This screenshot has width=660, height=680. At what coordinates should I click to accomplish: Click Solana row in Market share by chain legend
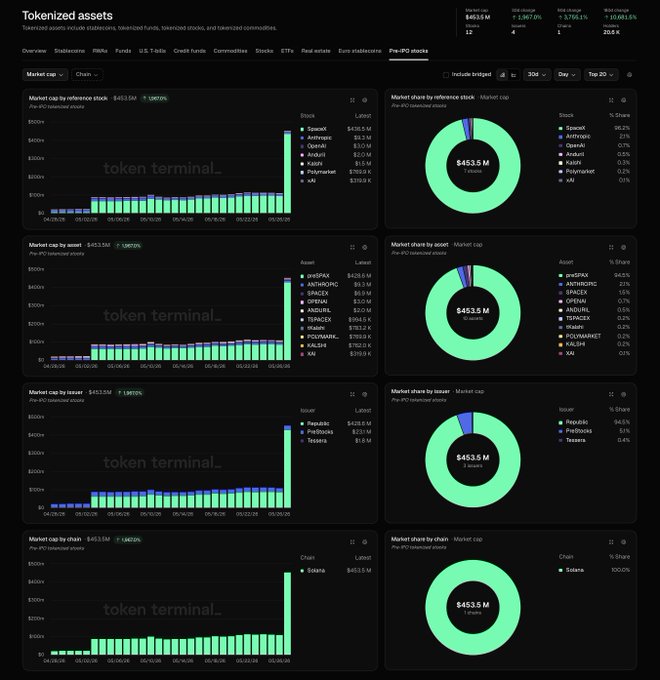point(594,570)
